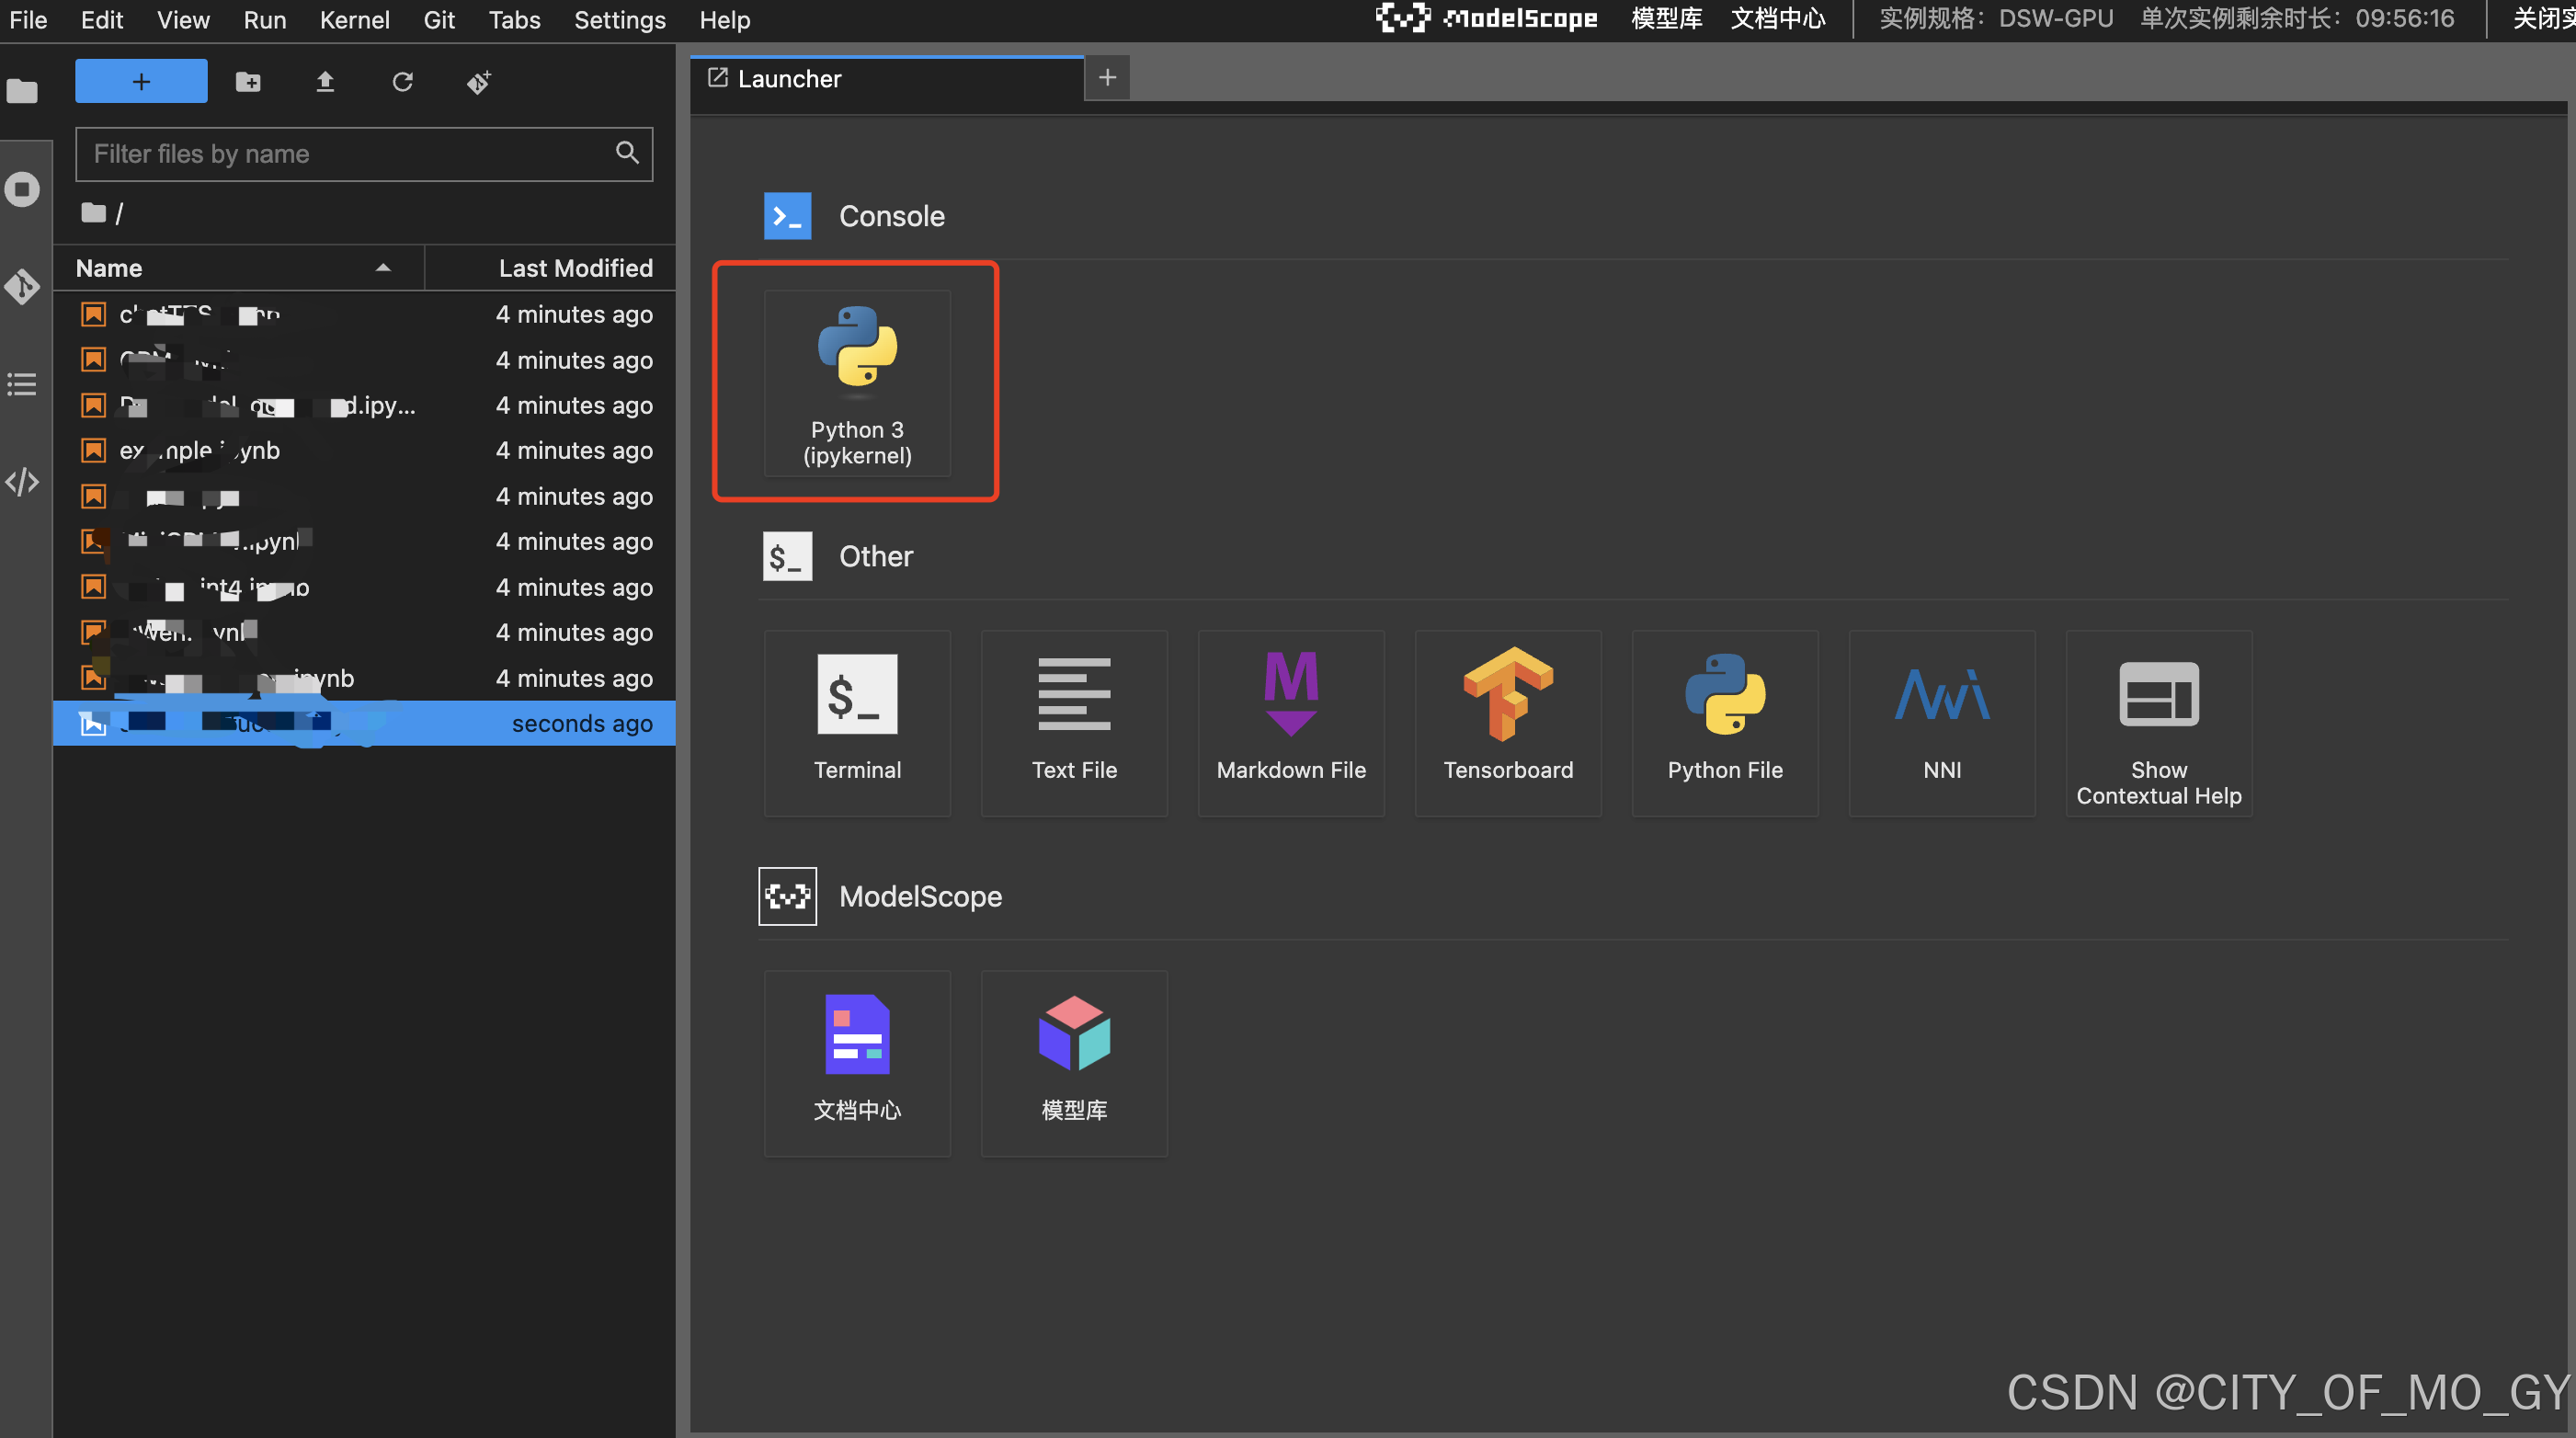This screenshot has width=2576, height=1438.
Task: Select the file row modified seconds ago
Action: pyautogui.click(x=364, y=723)
